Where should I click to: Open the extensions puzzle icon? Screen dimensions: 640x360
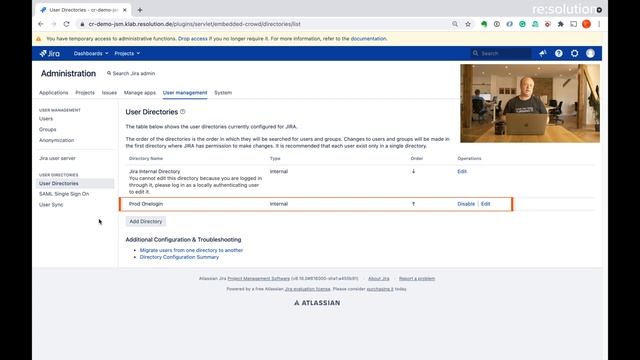pyautogui.click(x=560, y=24)
